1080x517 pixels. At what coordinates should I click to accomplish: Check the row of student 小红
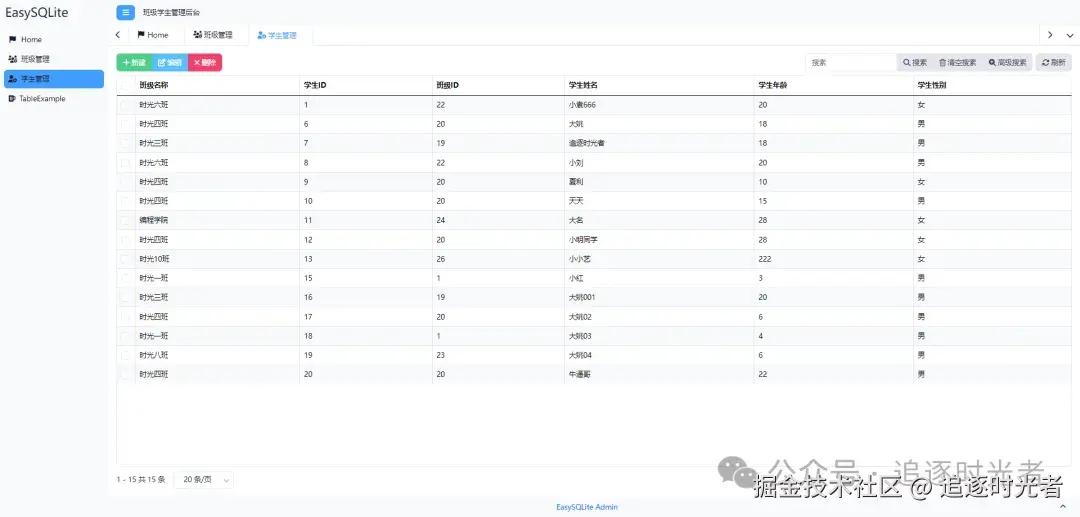click(x=125, y=278)
